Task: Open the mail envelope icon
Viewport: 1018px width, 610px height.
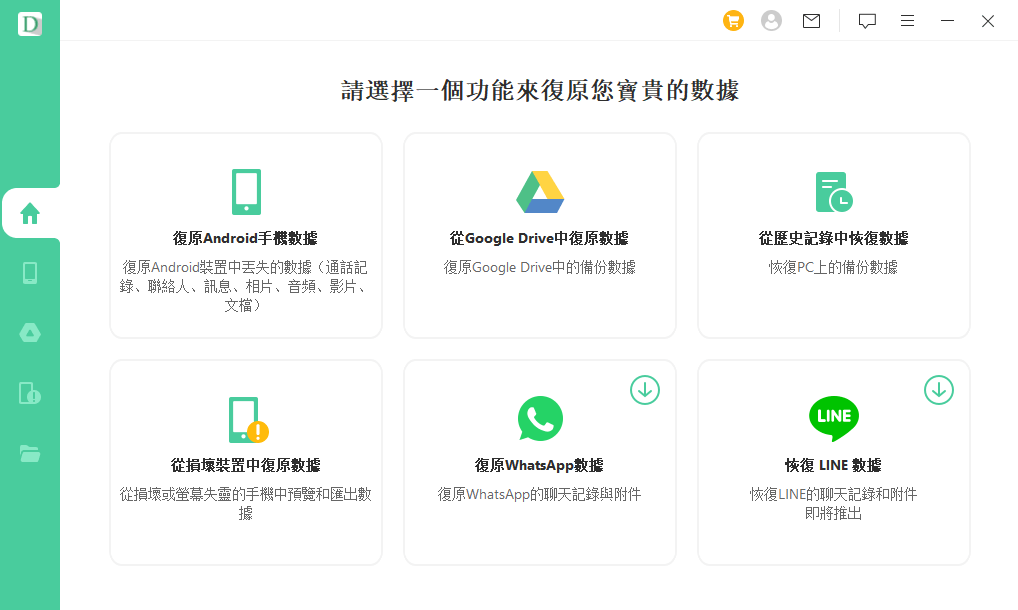Action: tap(811, 21)
